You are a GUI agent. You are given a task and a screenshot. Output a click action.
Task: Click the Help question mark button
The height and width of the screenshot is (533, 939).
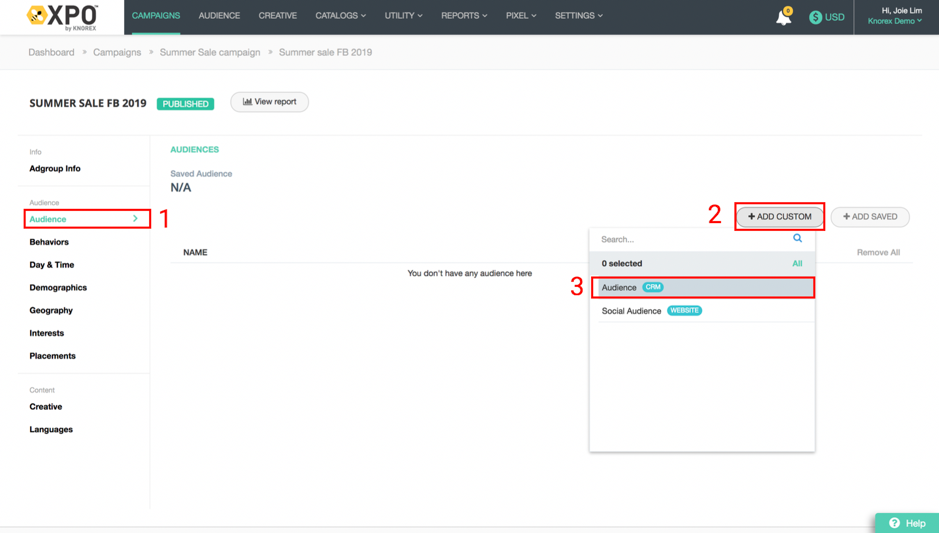907,523
